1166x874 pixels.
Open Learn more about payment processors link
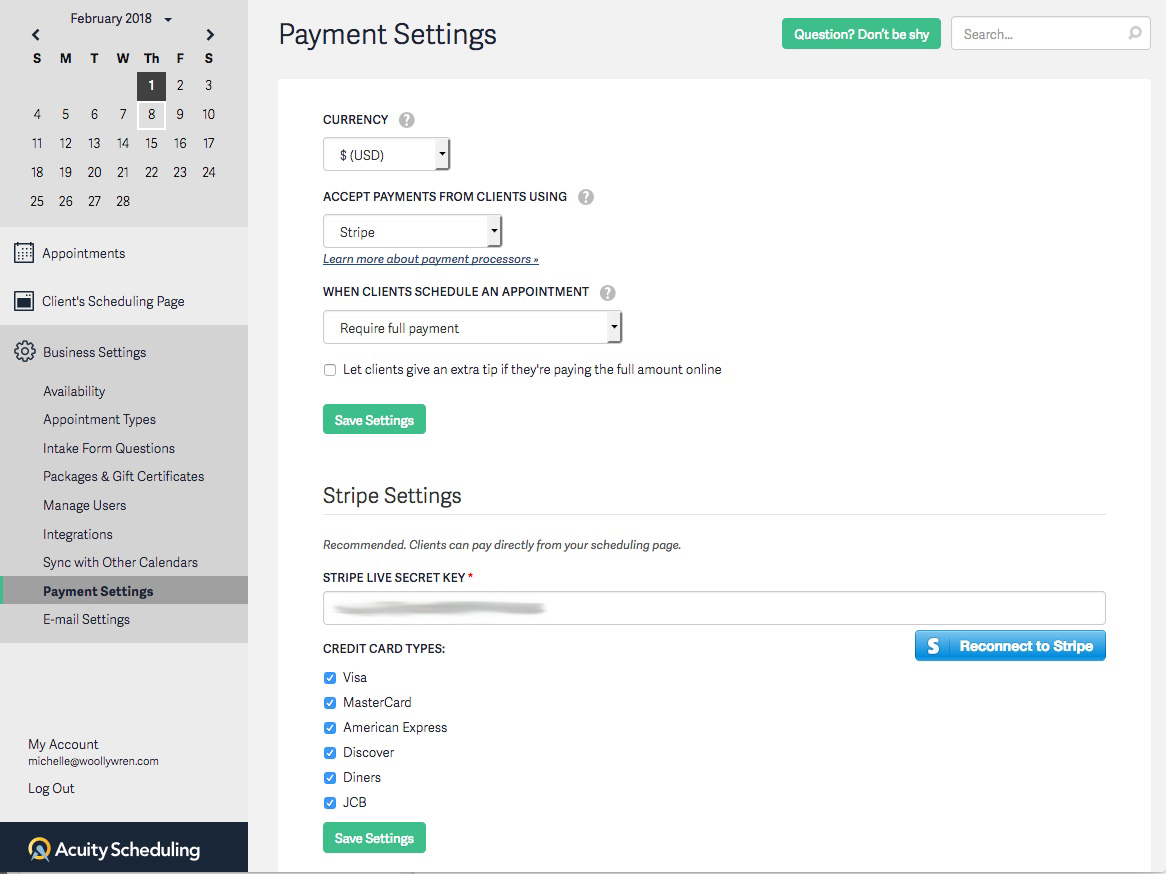[431, 259]
